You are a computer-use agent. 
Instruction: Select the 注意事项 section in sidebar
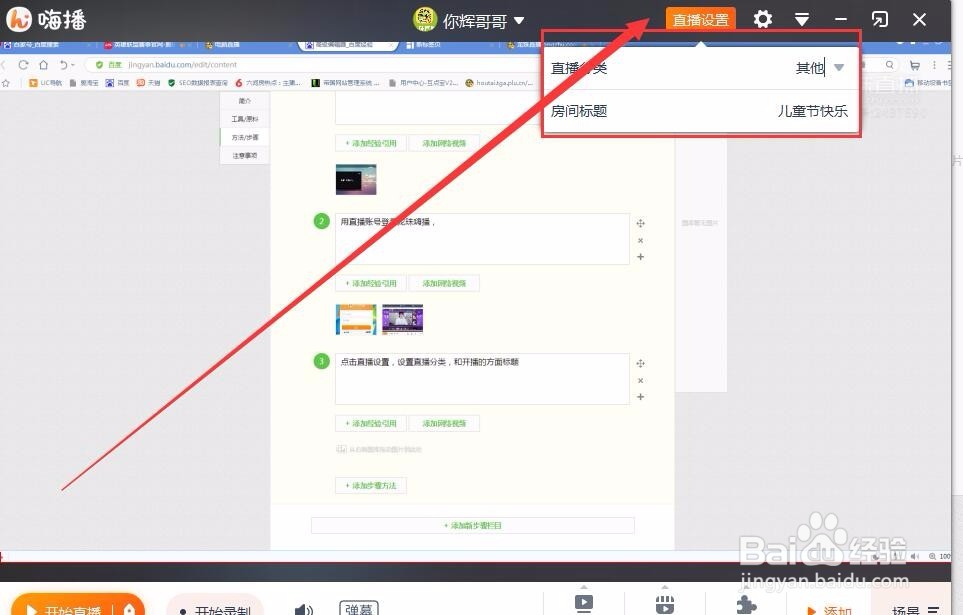coord(244,155)
